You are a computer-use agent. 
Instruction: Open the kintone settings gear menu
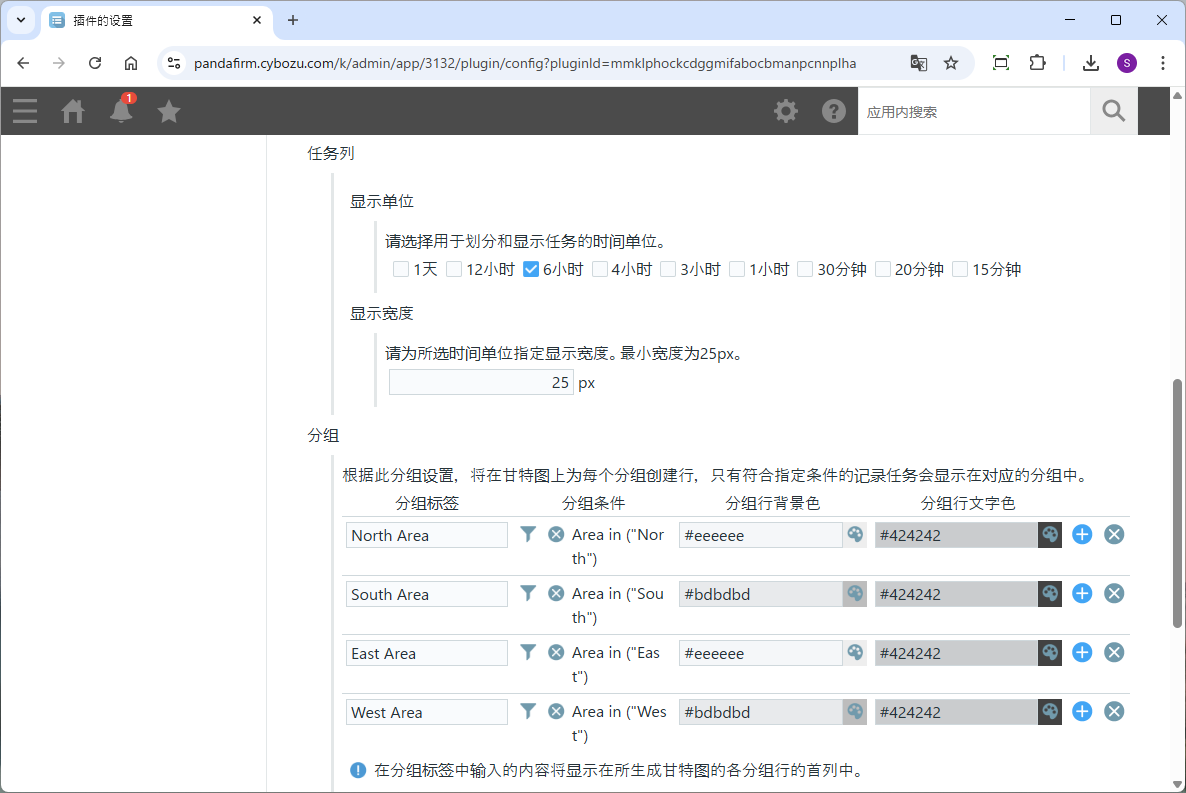(786, 111)
